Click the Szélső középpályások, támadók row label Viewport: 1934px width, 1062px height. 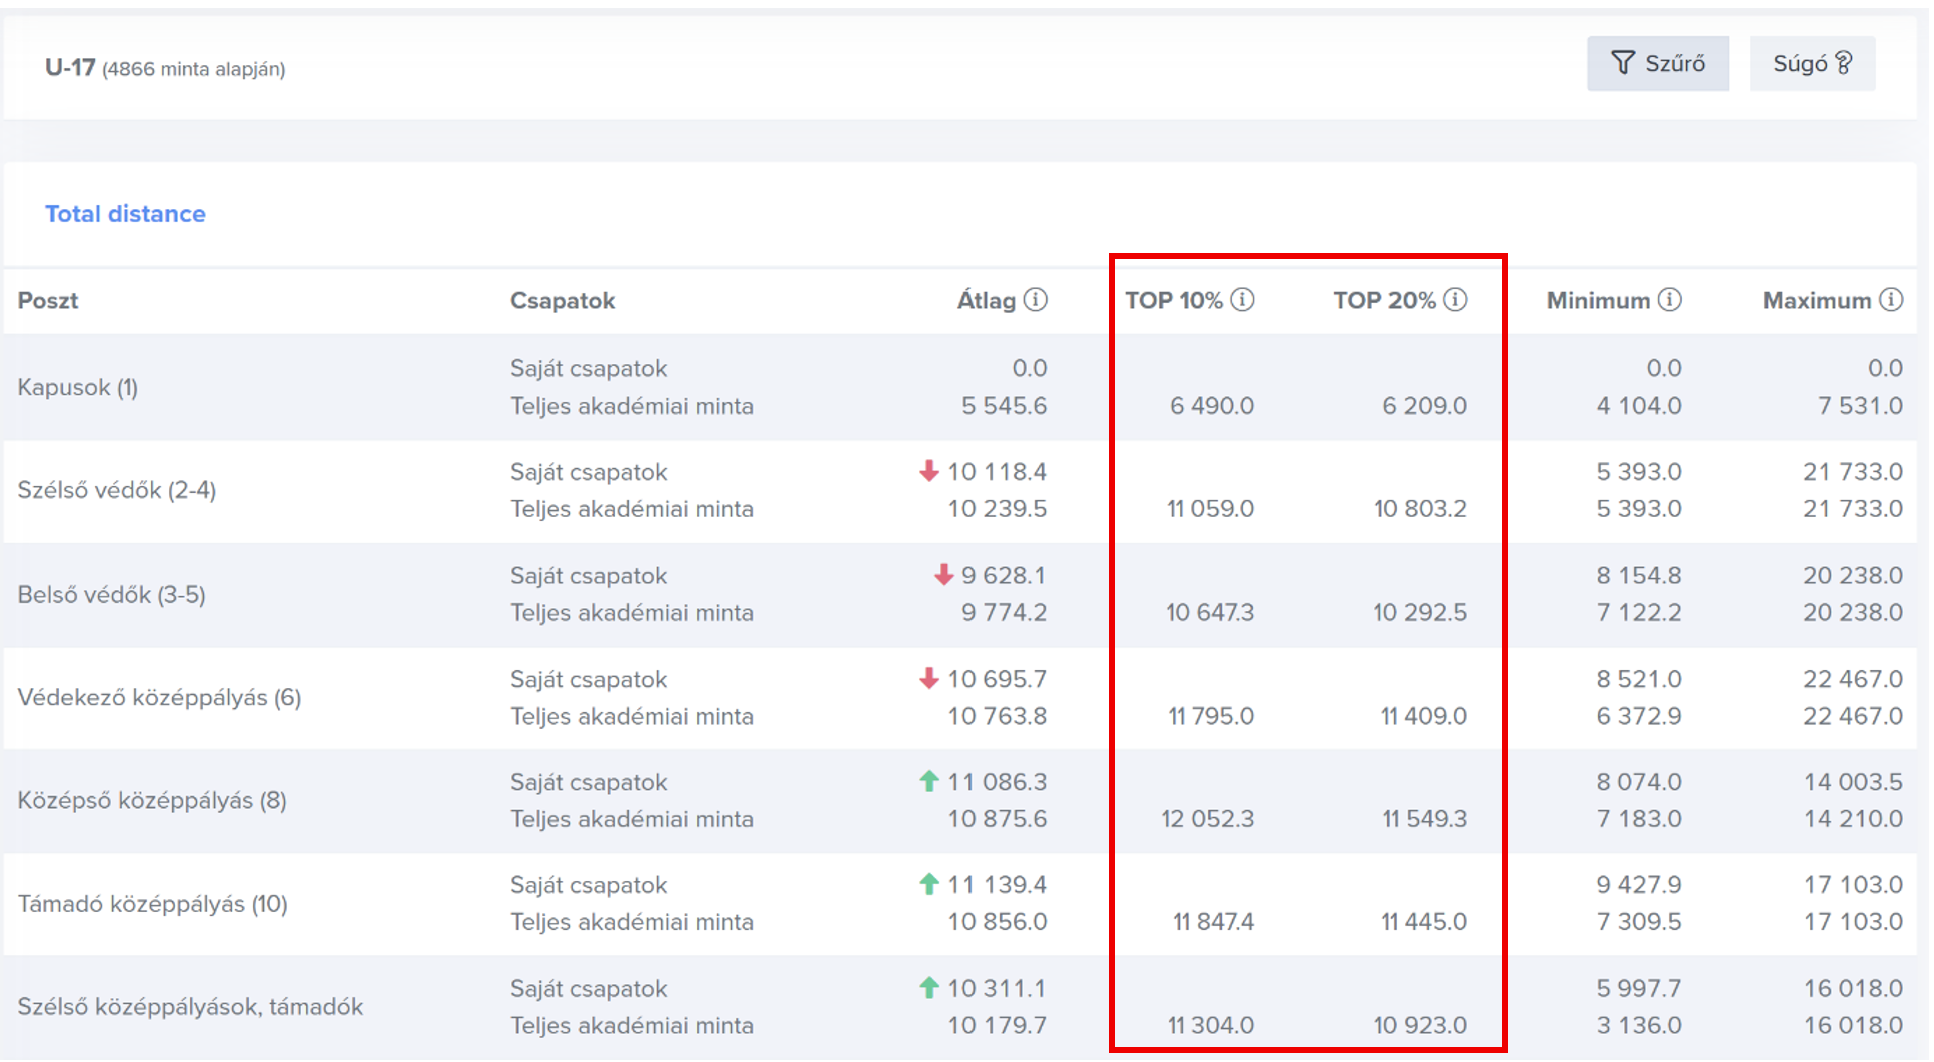tap(190, 1007)
